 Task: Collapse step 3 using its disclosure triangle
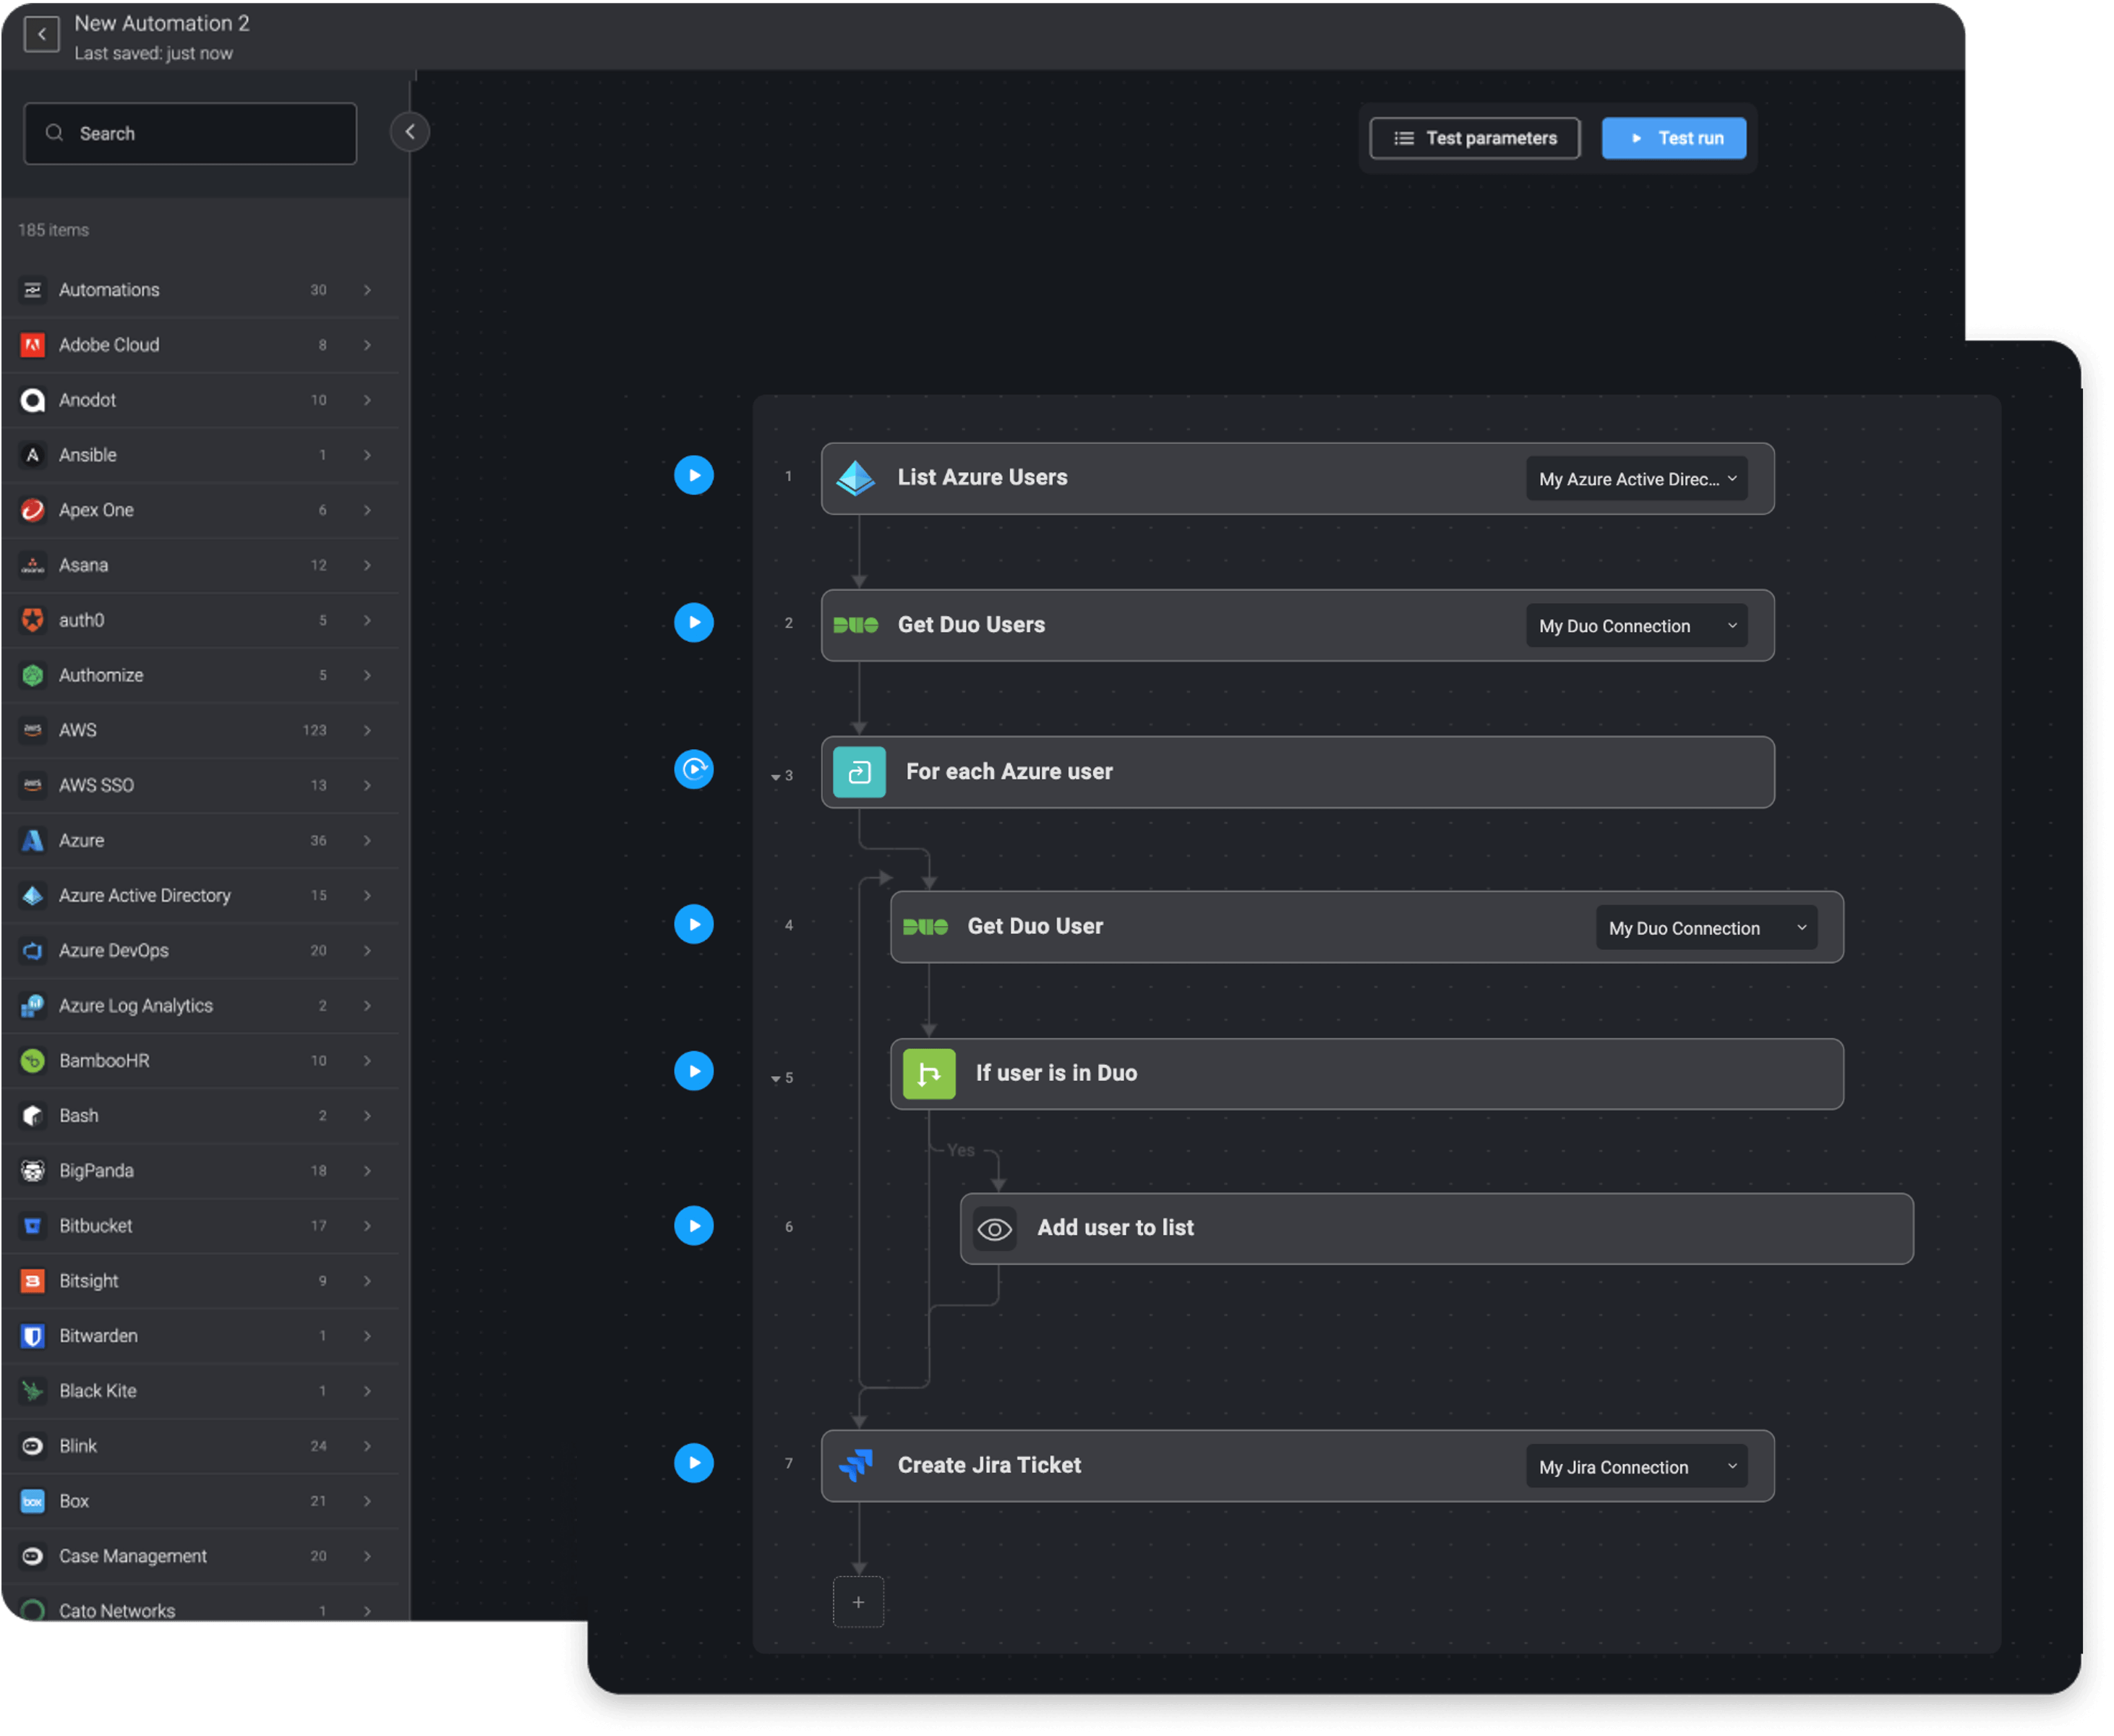coord(775,777)
